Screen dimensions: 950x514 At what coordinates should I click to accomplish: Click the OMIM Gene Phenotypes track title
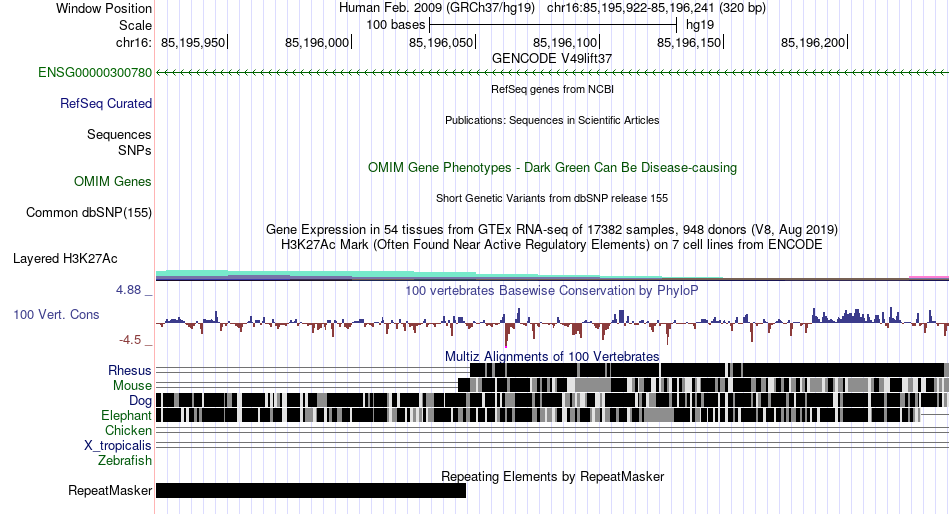[x=552, y=167]
